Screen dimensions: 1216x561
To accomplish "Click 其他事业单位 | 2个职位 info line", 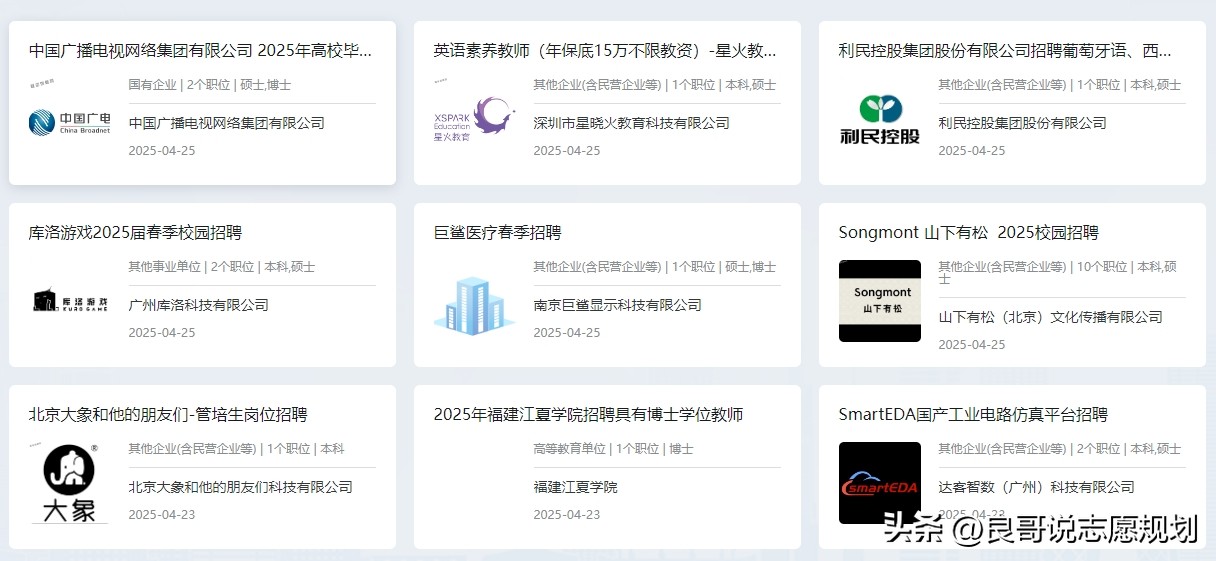I will (x=222, y=267).
